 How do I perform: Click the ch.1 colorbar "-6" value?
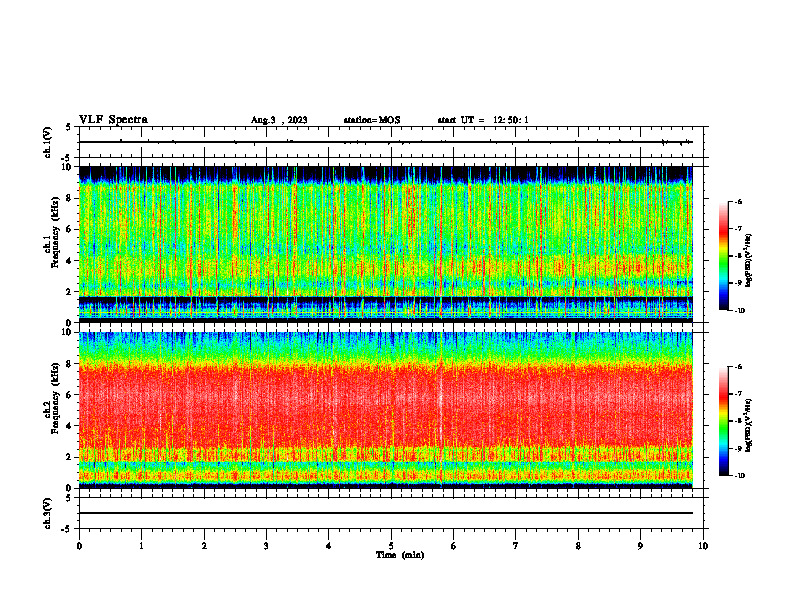[x=738, y=201]
